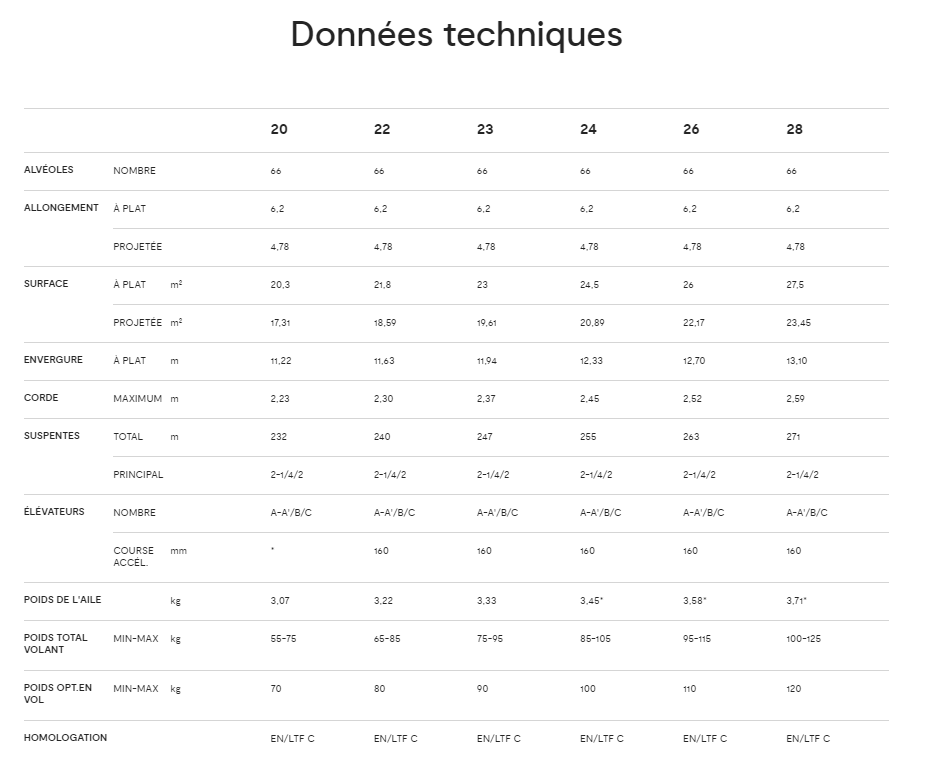Click the ALVÉOLES row label

click(x=49, y=170)
